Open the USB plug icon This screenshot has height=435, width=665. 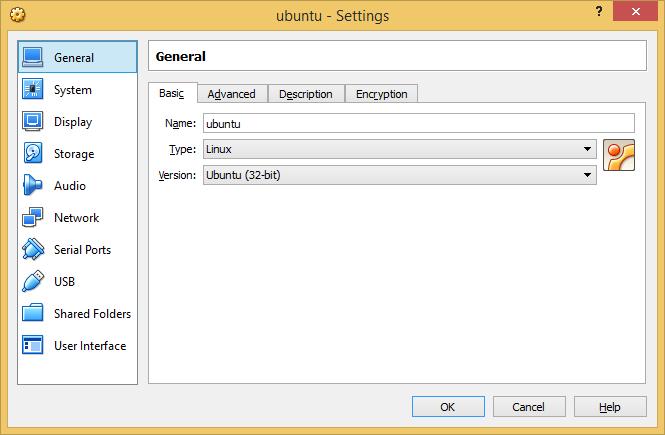pyautogui.click(x=33, y=282)
